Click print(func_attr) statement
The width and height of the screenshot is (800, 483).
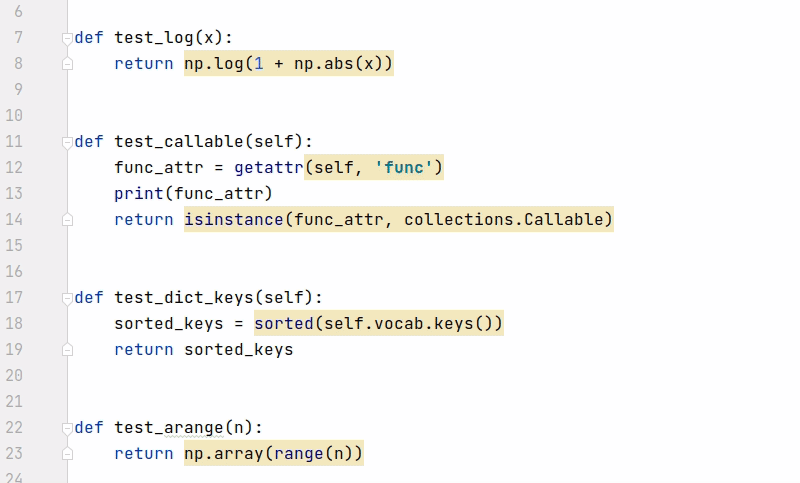pyautogui.click(x=193, y=194)
